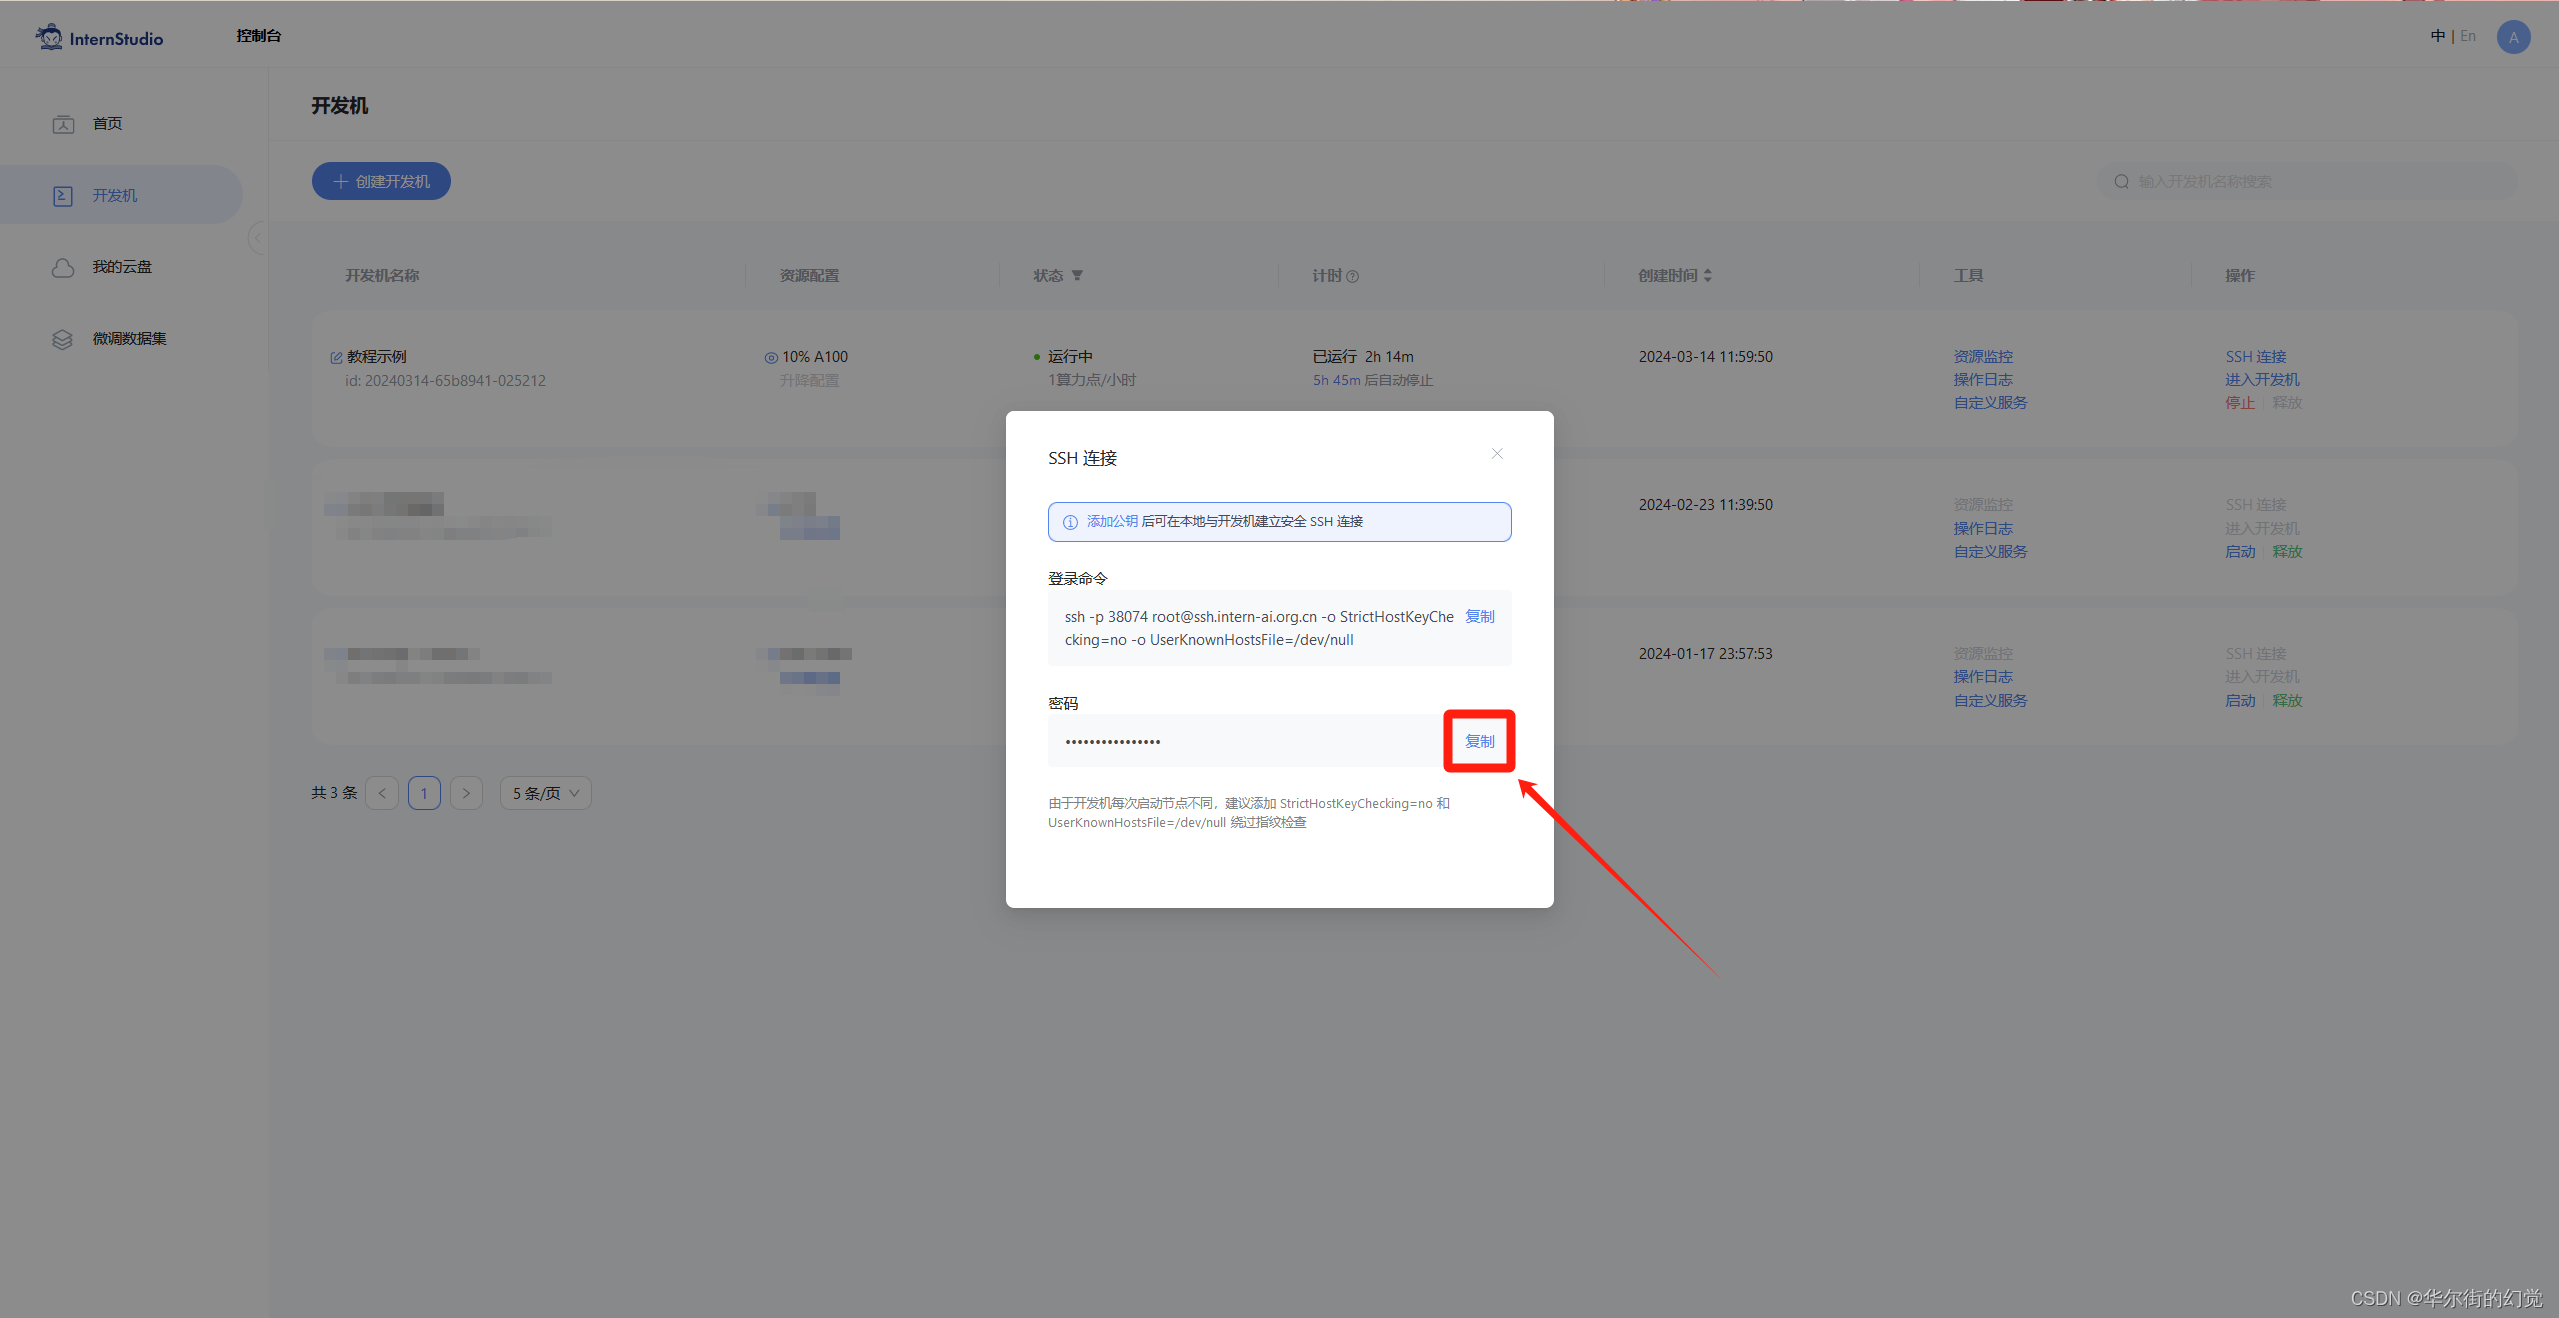2559x1318 pixels.
Task: Click 停止 for 教程示例 row
Action: tap(2239, 402)
